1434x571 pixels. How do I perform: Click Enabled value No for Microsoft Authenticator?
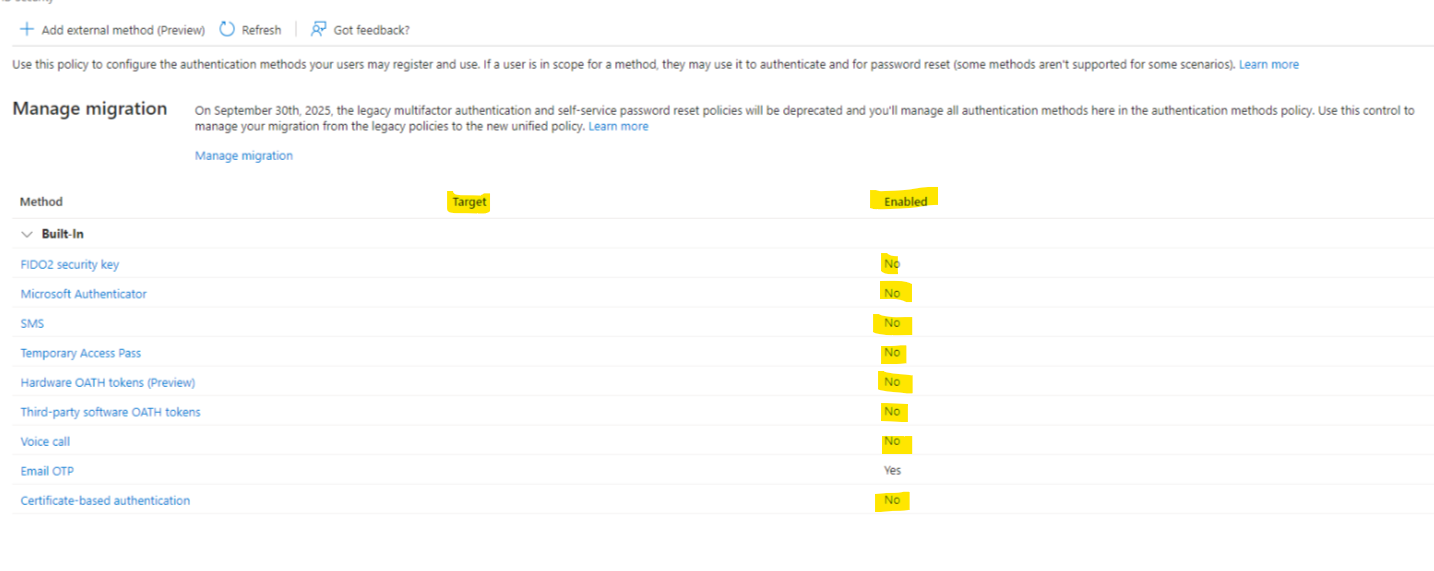click(x=892, y=294)
